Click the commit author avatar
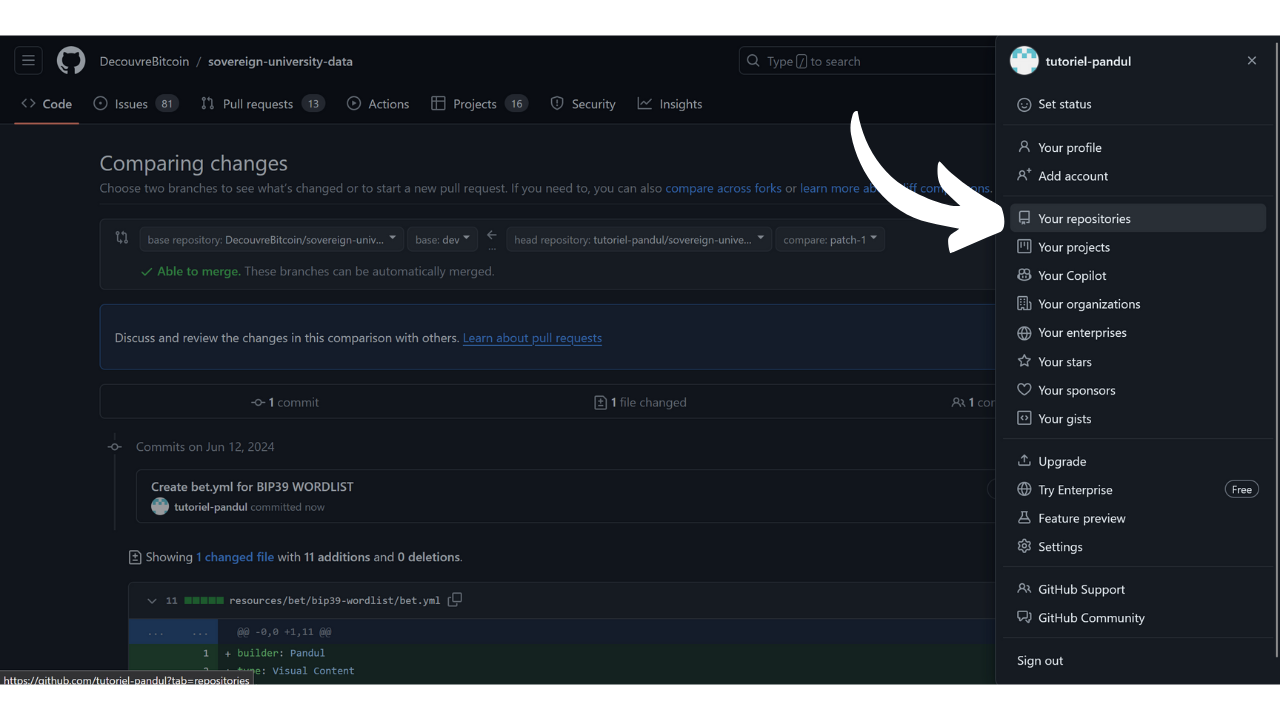 pos(160,507)
